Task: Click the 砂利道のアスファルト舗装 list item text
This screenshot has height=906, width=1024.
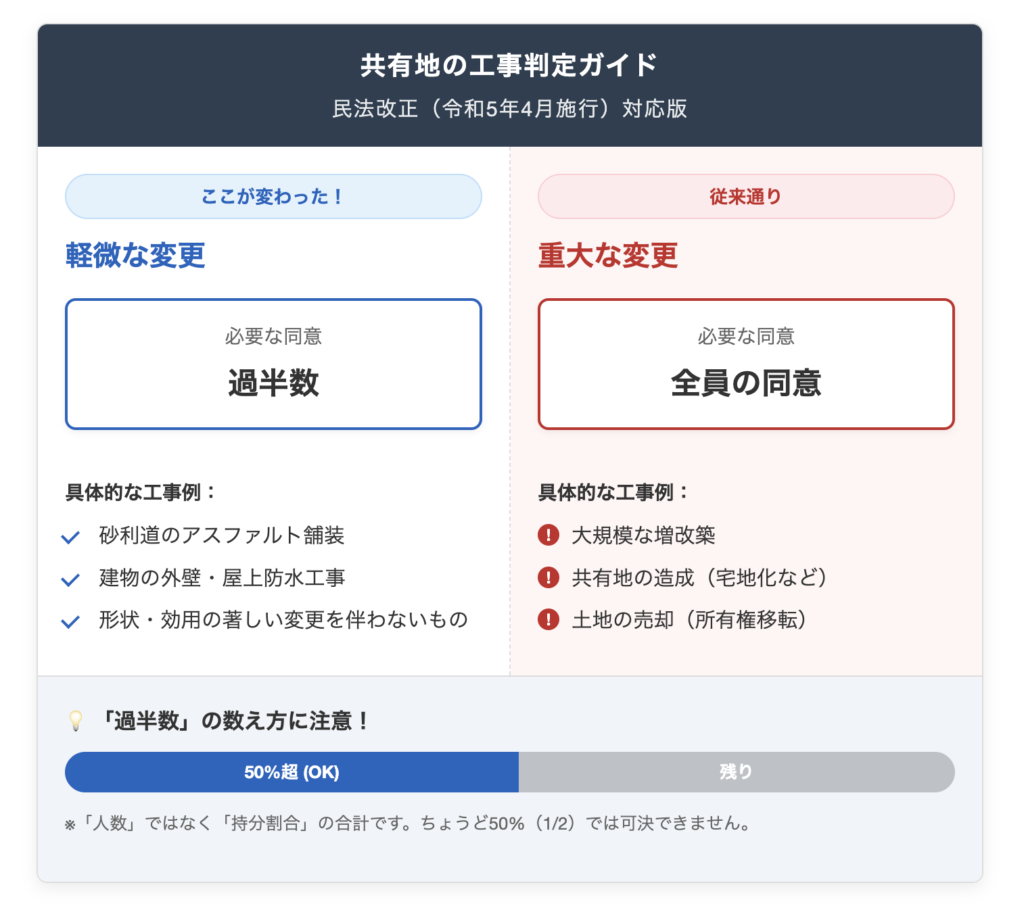Action: point(221,536)
